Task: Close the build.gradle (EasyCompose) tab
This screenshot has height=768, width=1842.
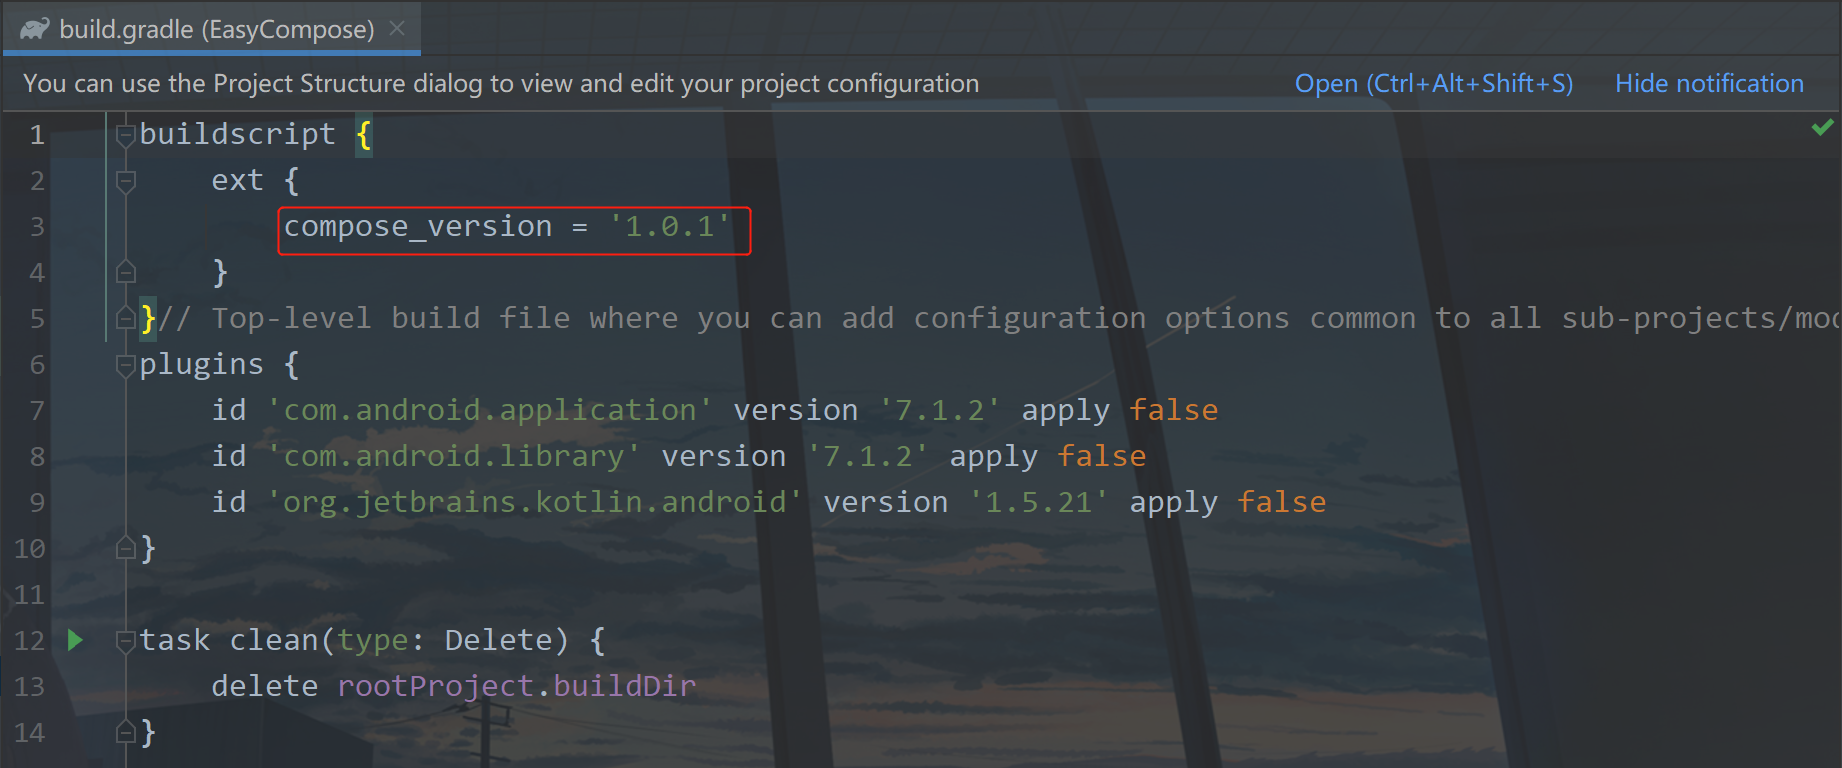Action: tap(397, 29)
